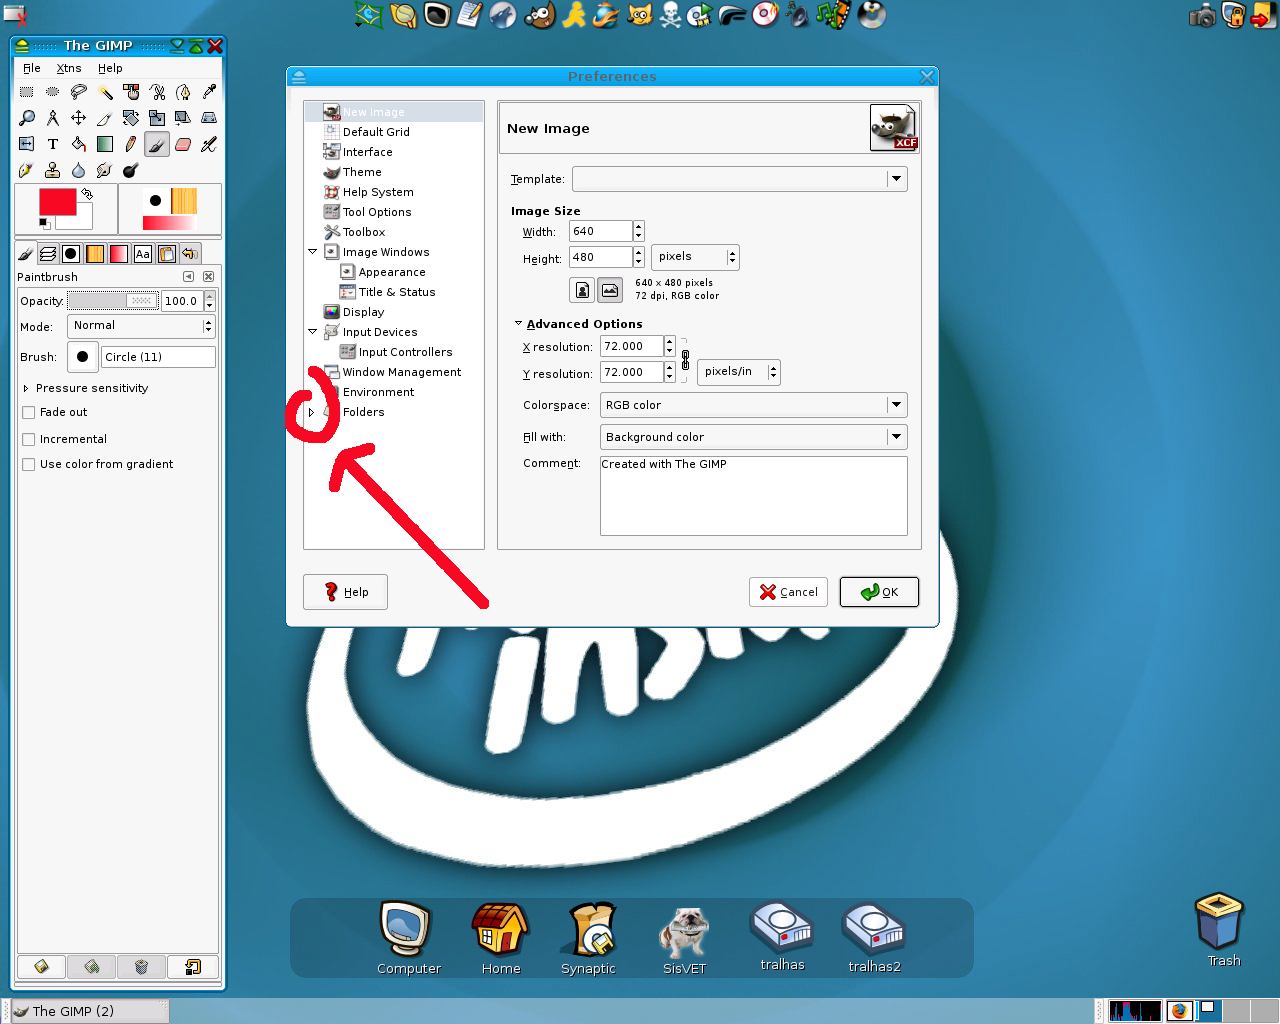Select the Blend gradient tool
The height and width of the screenshot is (1024, 1280).
click(x=105, y=144)
